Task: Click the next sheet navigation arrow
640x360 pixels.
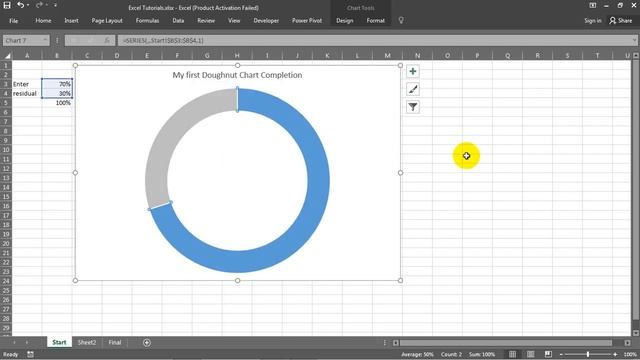Action: tap(27, 342)
